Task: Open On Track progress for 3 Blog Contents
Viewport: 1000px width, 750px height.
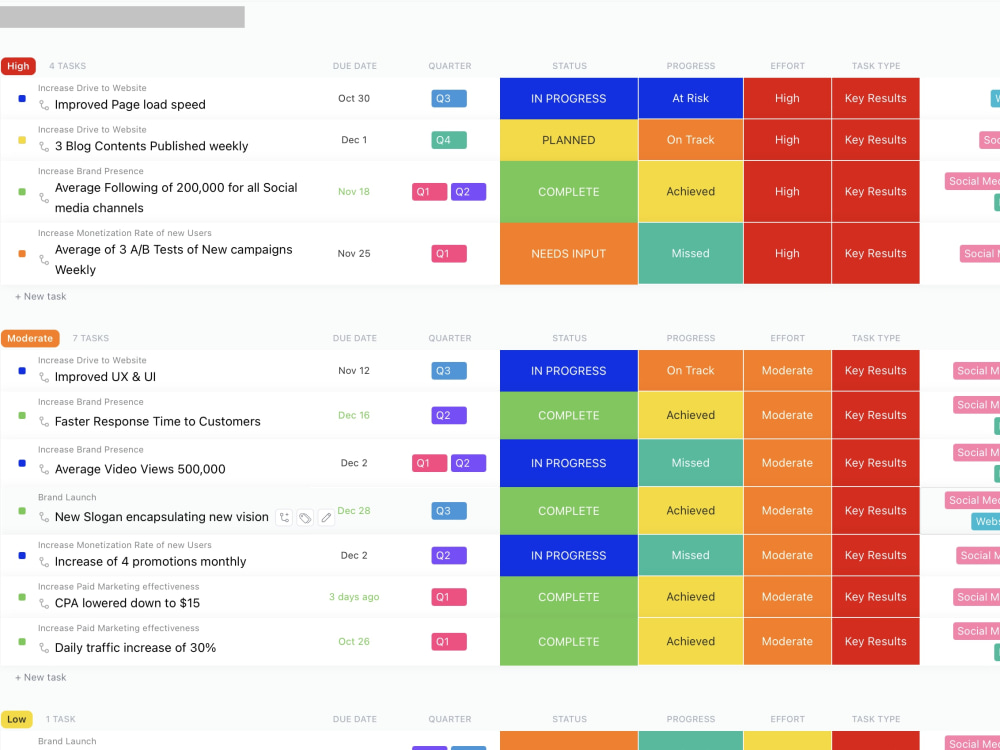Action: pyautogui.click(x=691, y=140)
